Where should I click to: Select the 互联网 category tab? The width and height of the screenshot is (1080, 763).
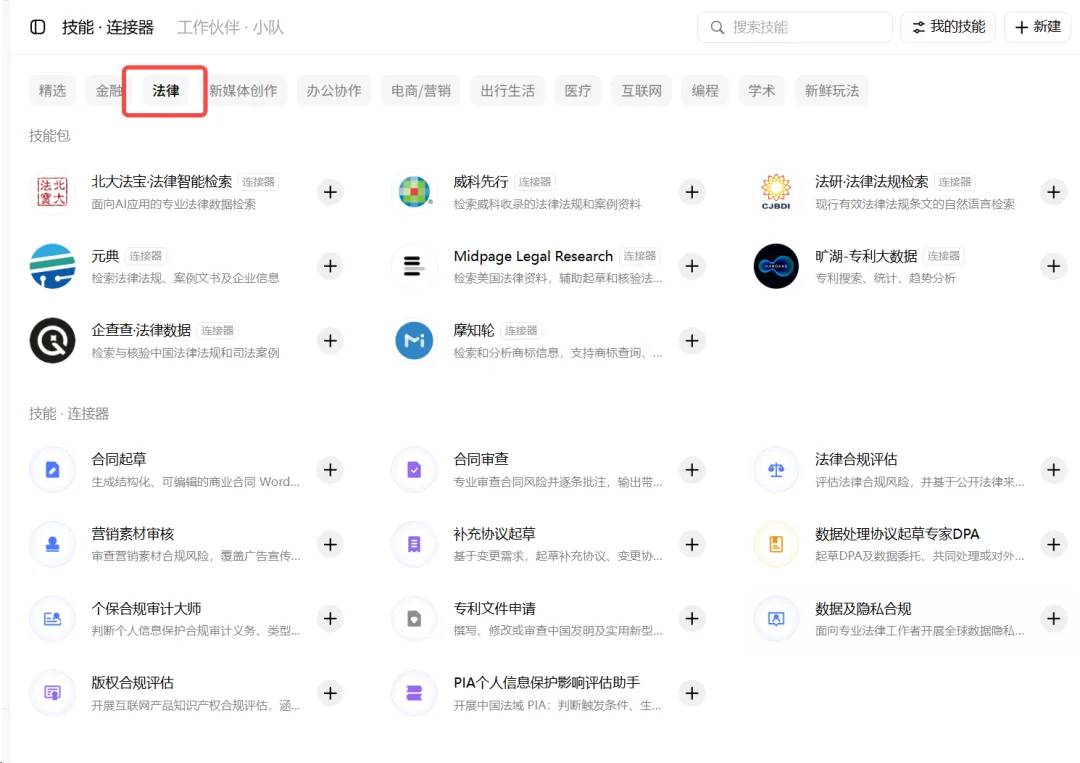[641, 90]
